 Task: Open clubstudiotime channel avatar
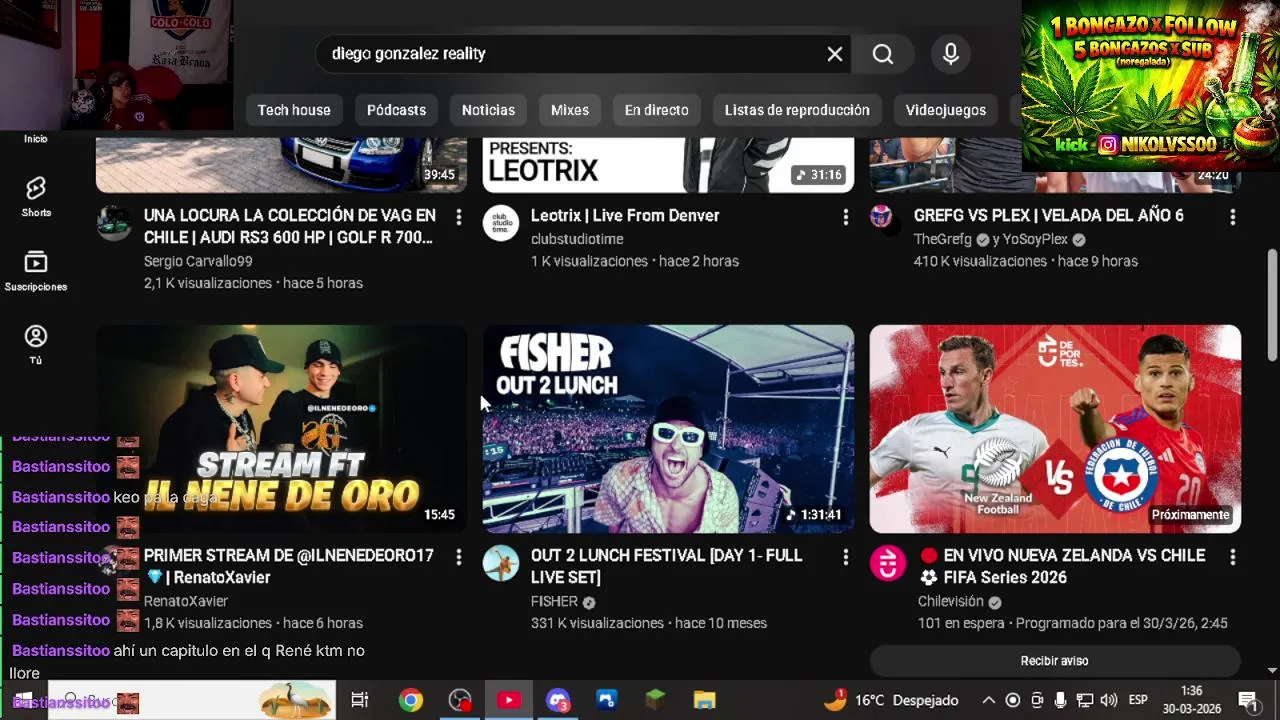[501, 223]
